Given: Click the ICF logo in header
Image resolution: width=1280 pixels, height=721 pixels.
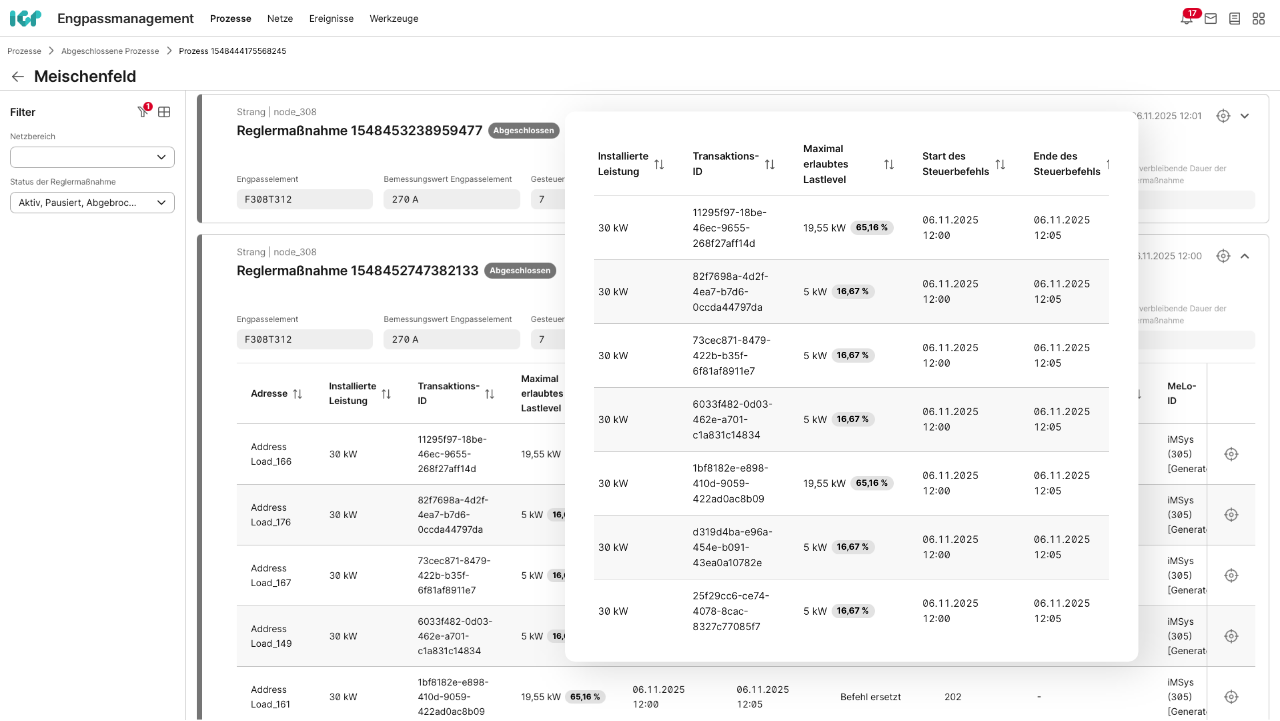Looking at the screenshot, I should 25,19.
